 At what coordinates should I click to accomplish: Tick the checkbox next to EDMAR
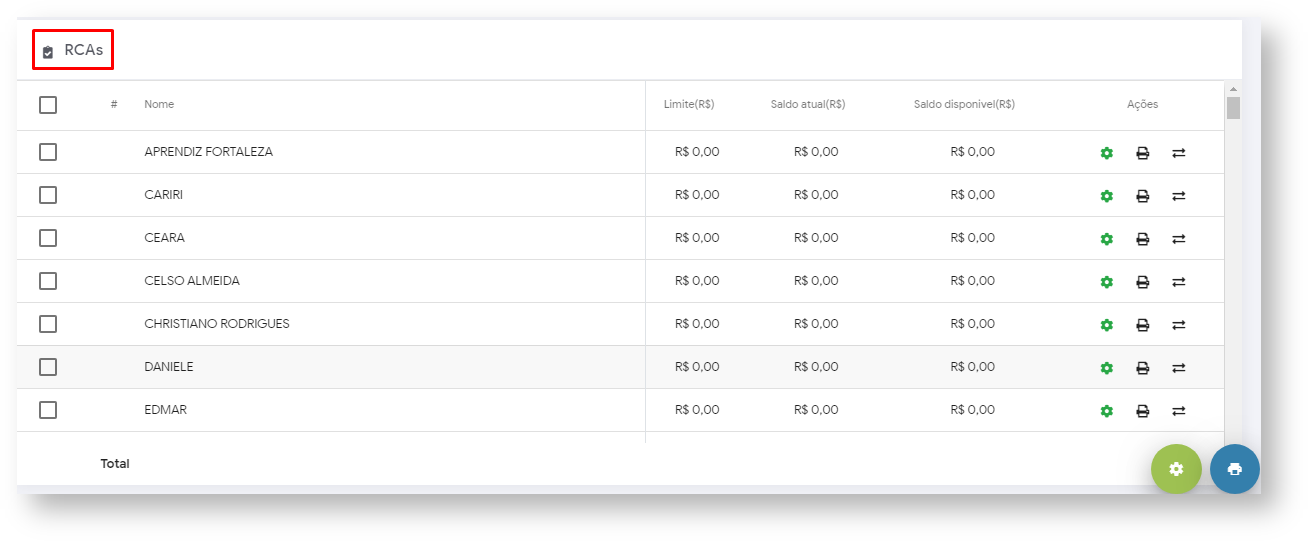click(x=48, y=410)
